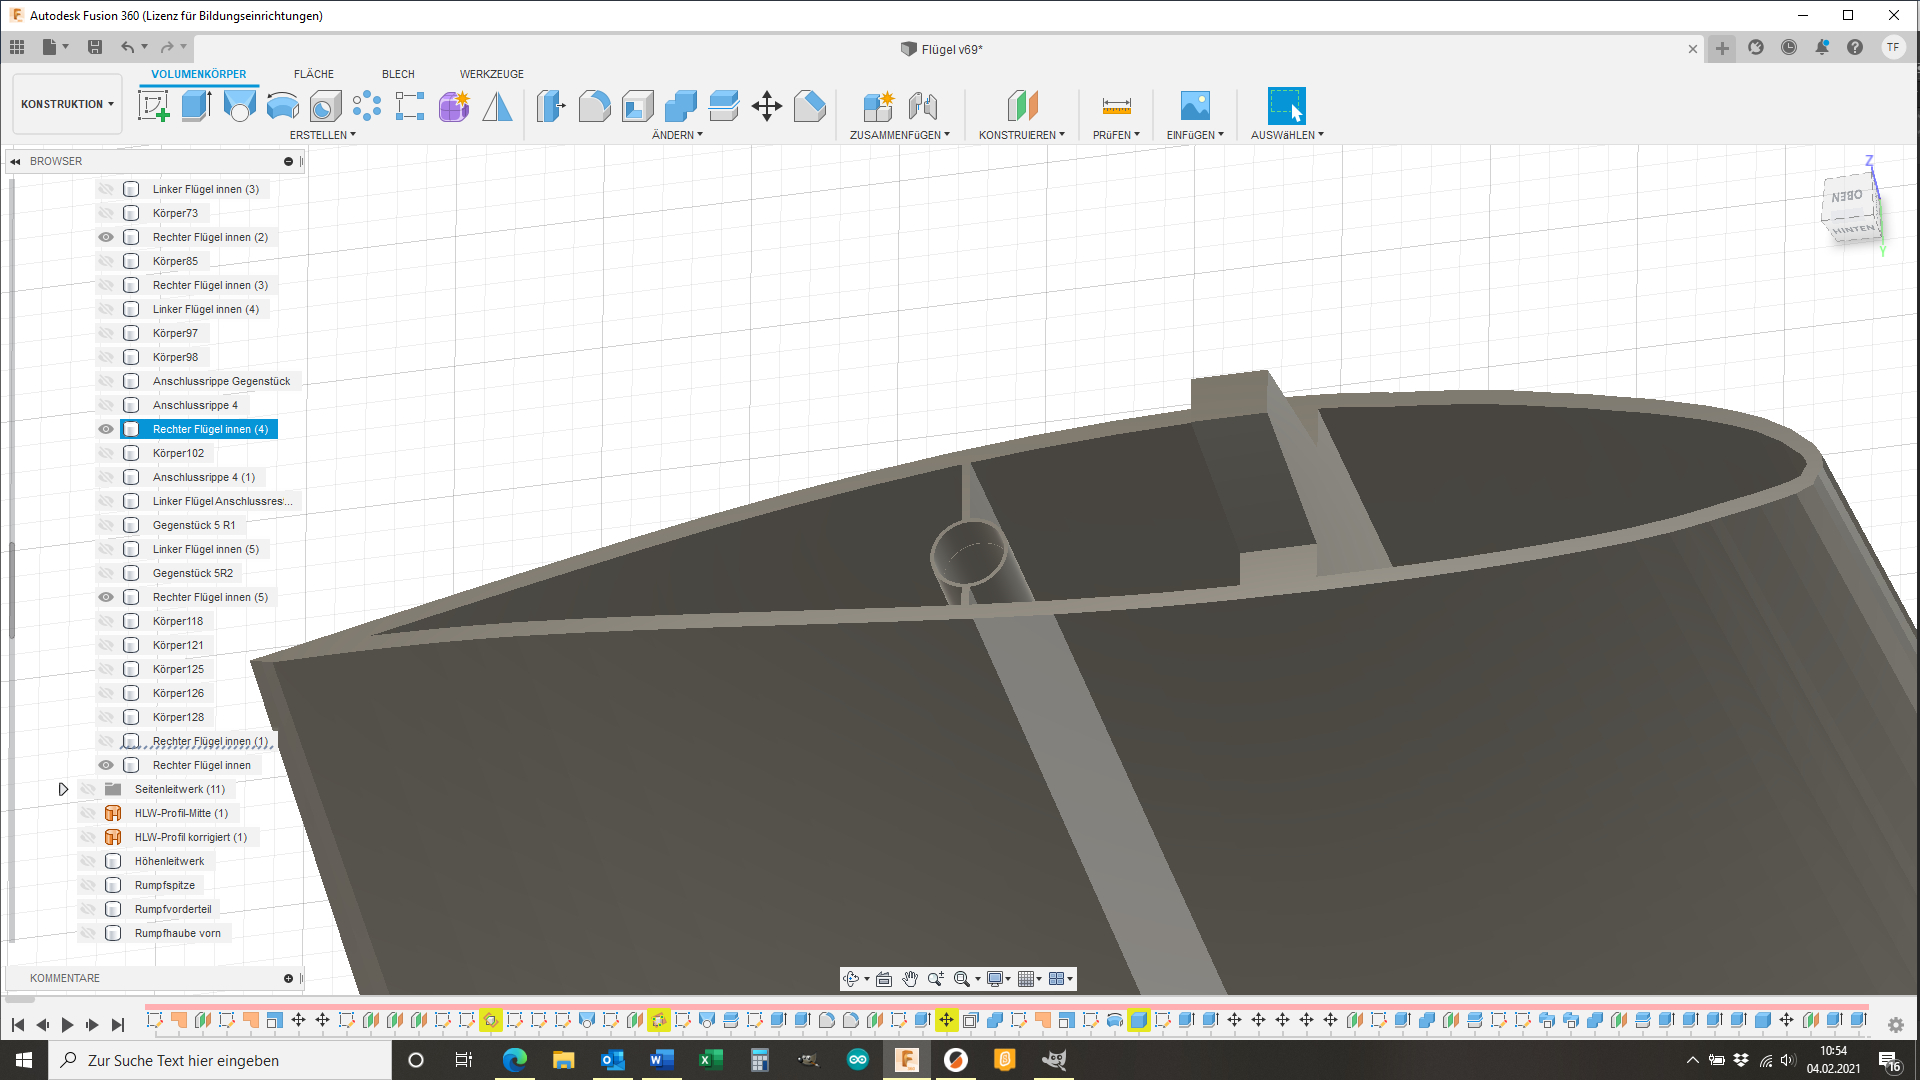Click the Measure tool under Prüfen

point(1116,106)
